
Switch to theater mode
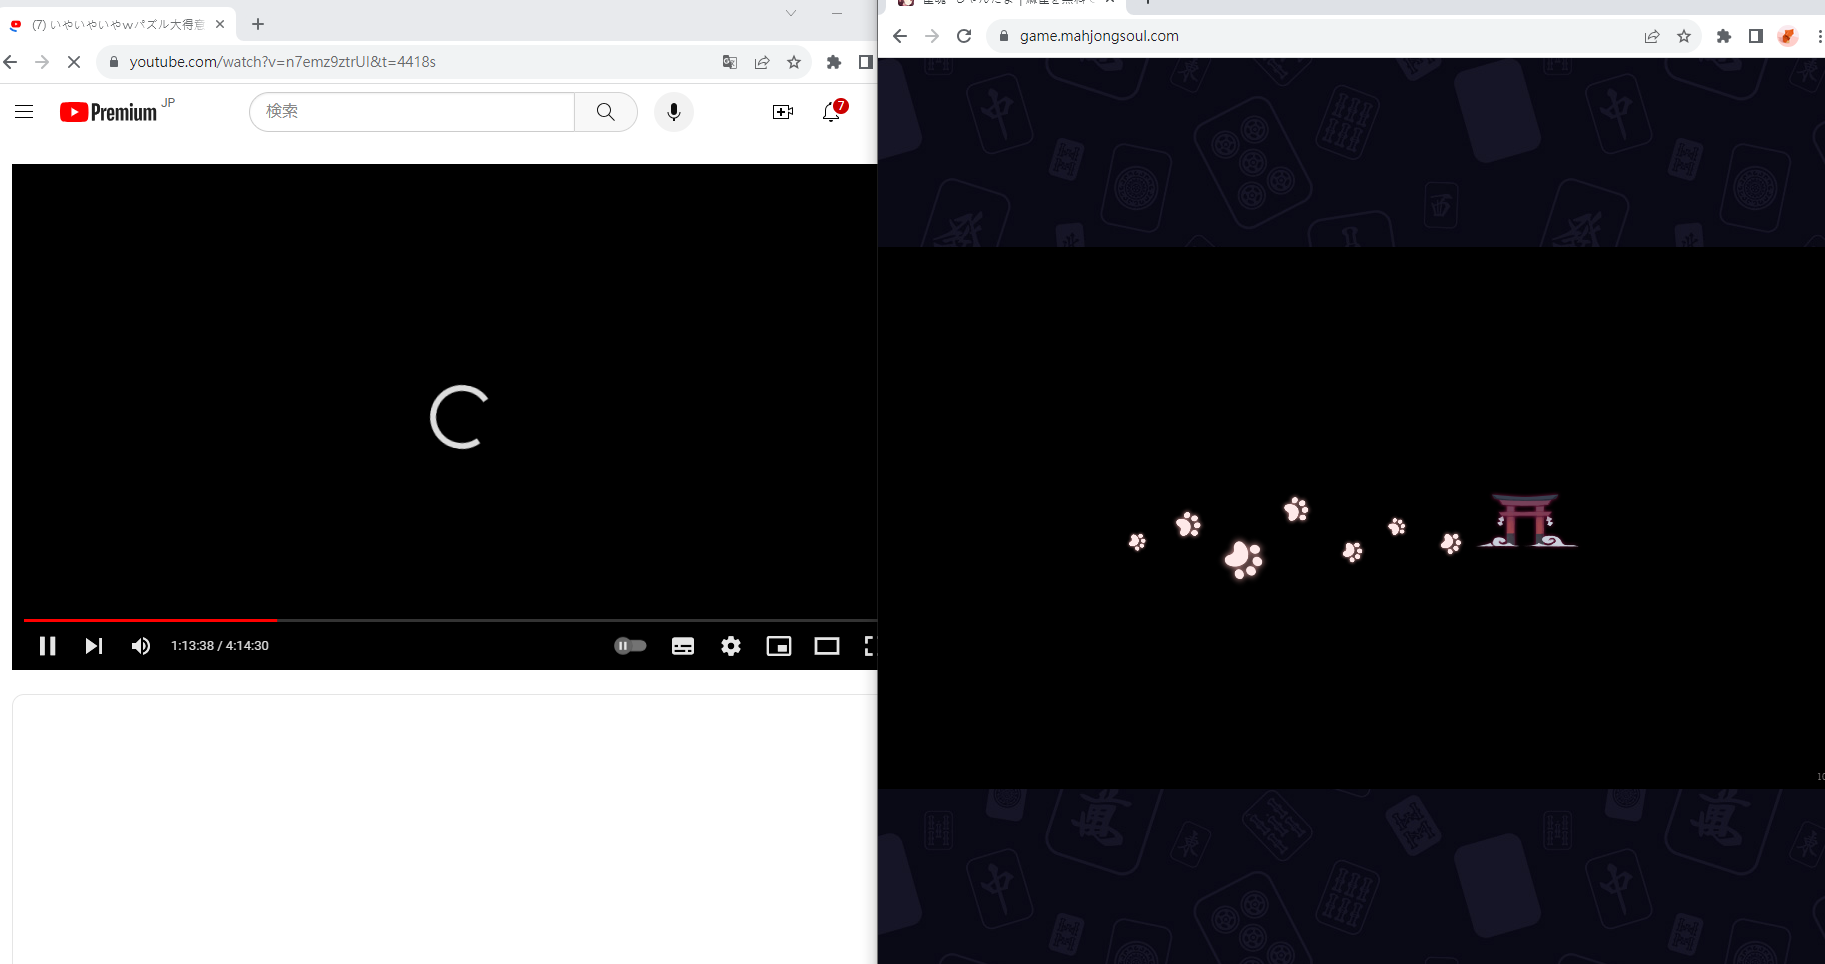pos(827,646)
